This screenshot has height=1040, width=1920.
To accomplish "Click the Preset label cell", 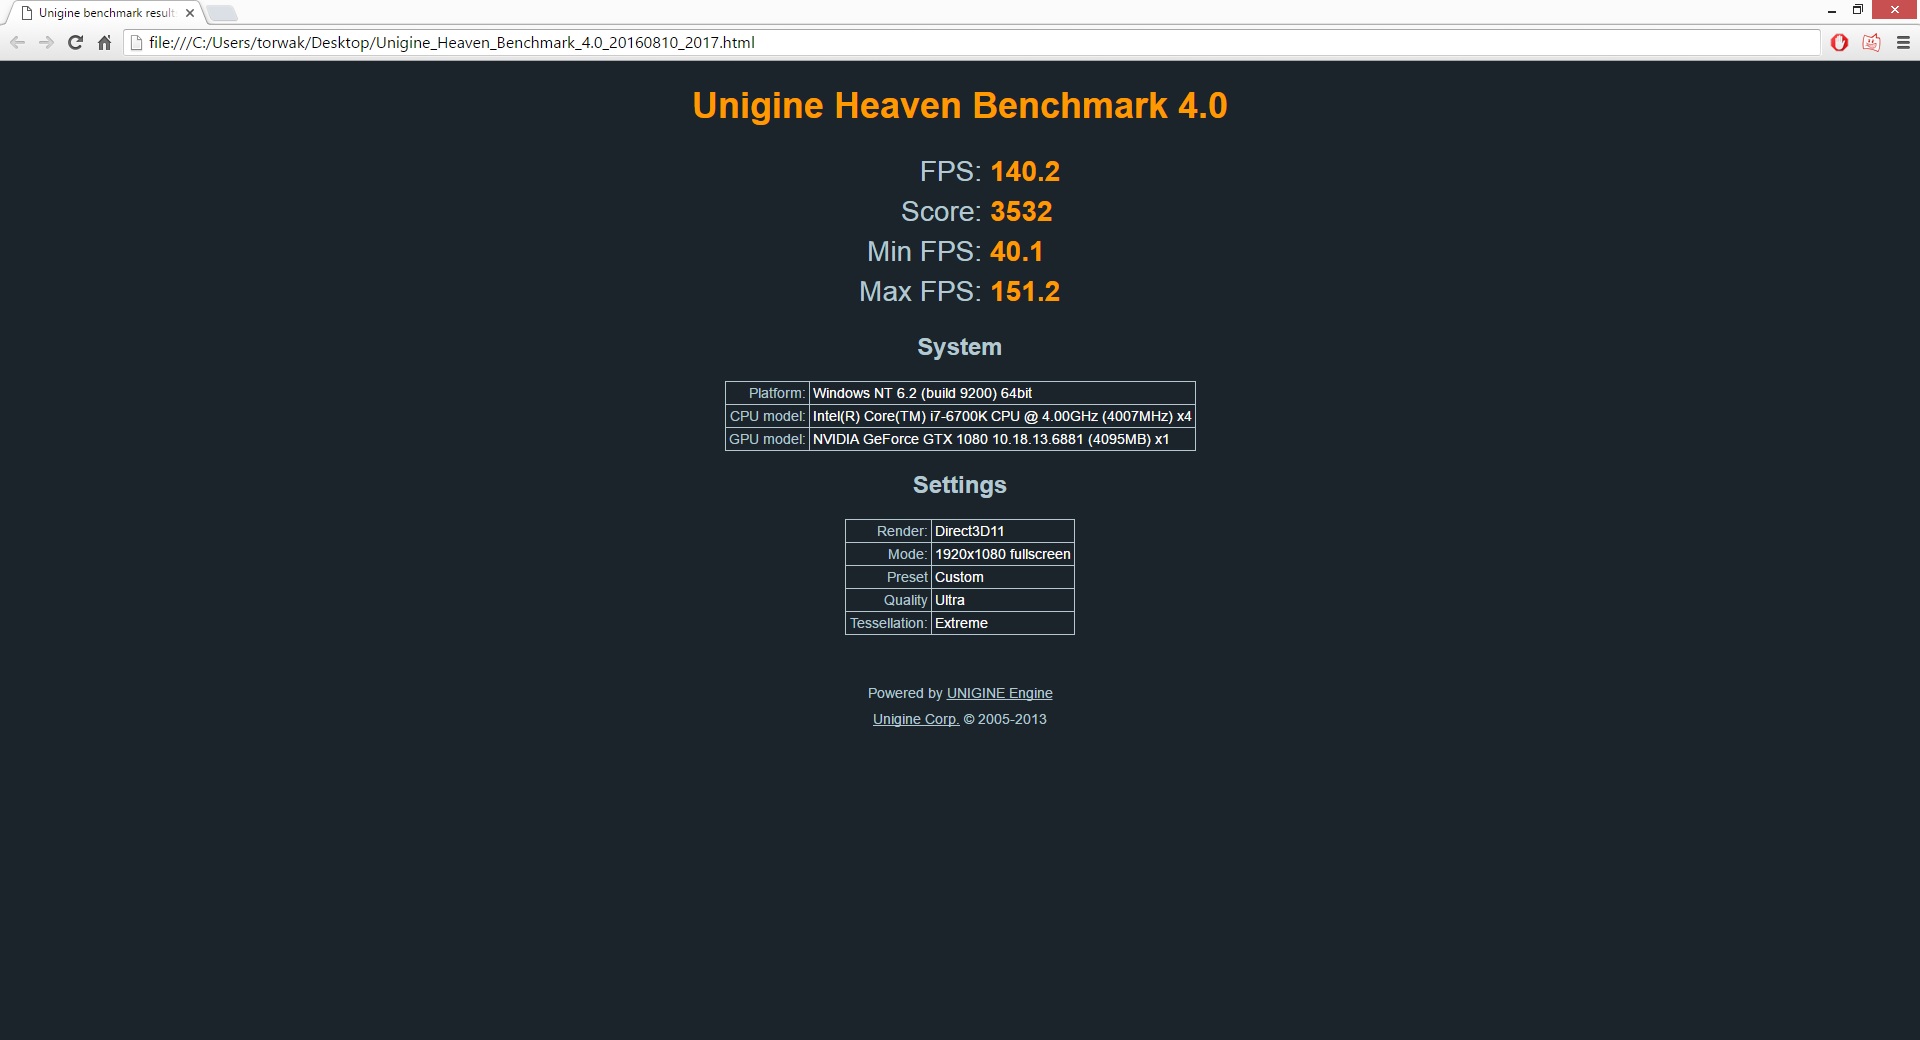I will coord(888,577).
